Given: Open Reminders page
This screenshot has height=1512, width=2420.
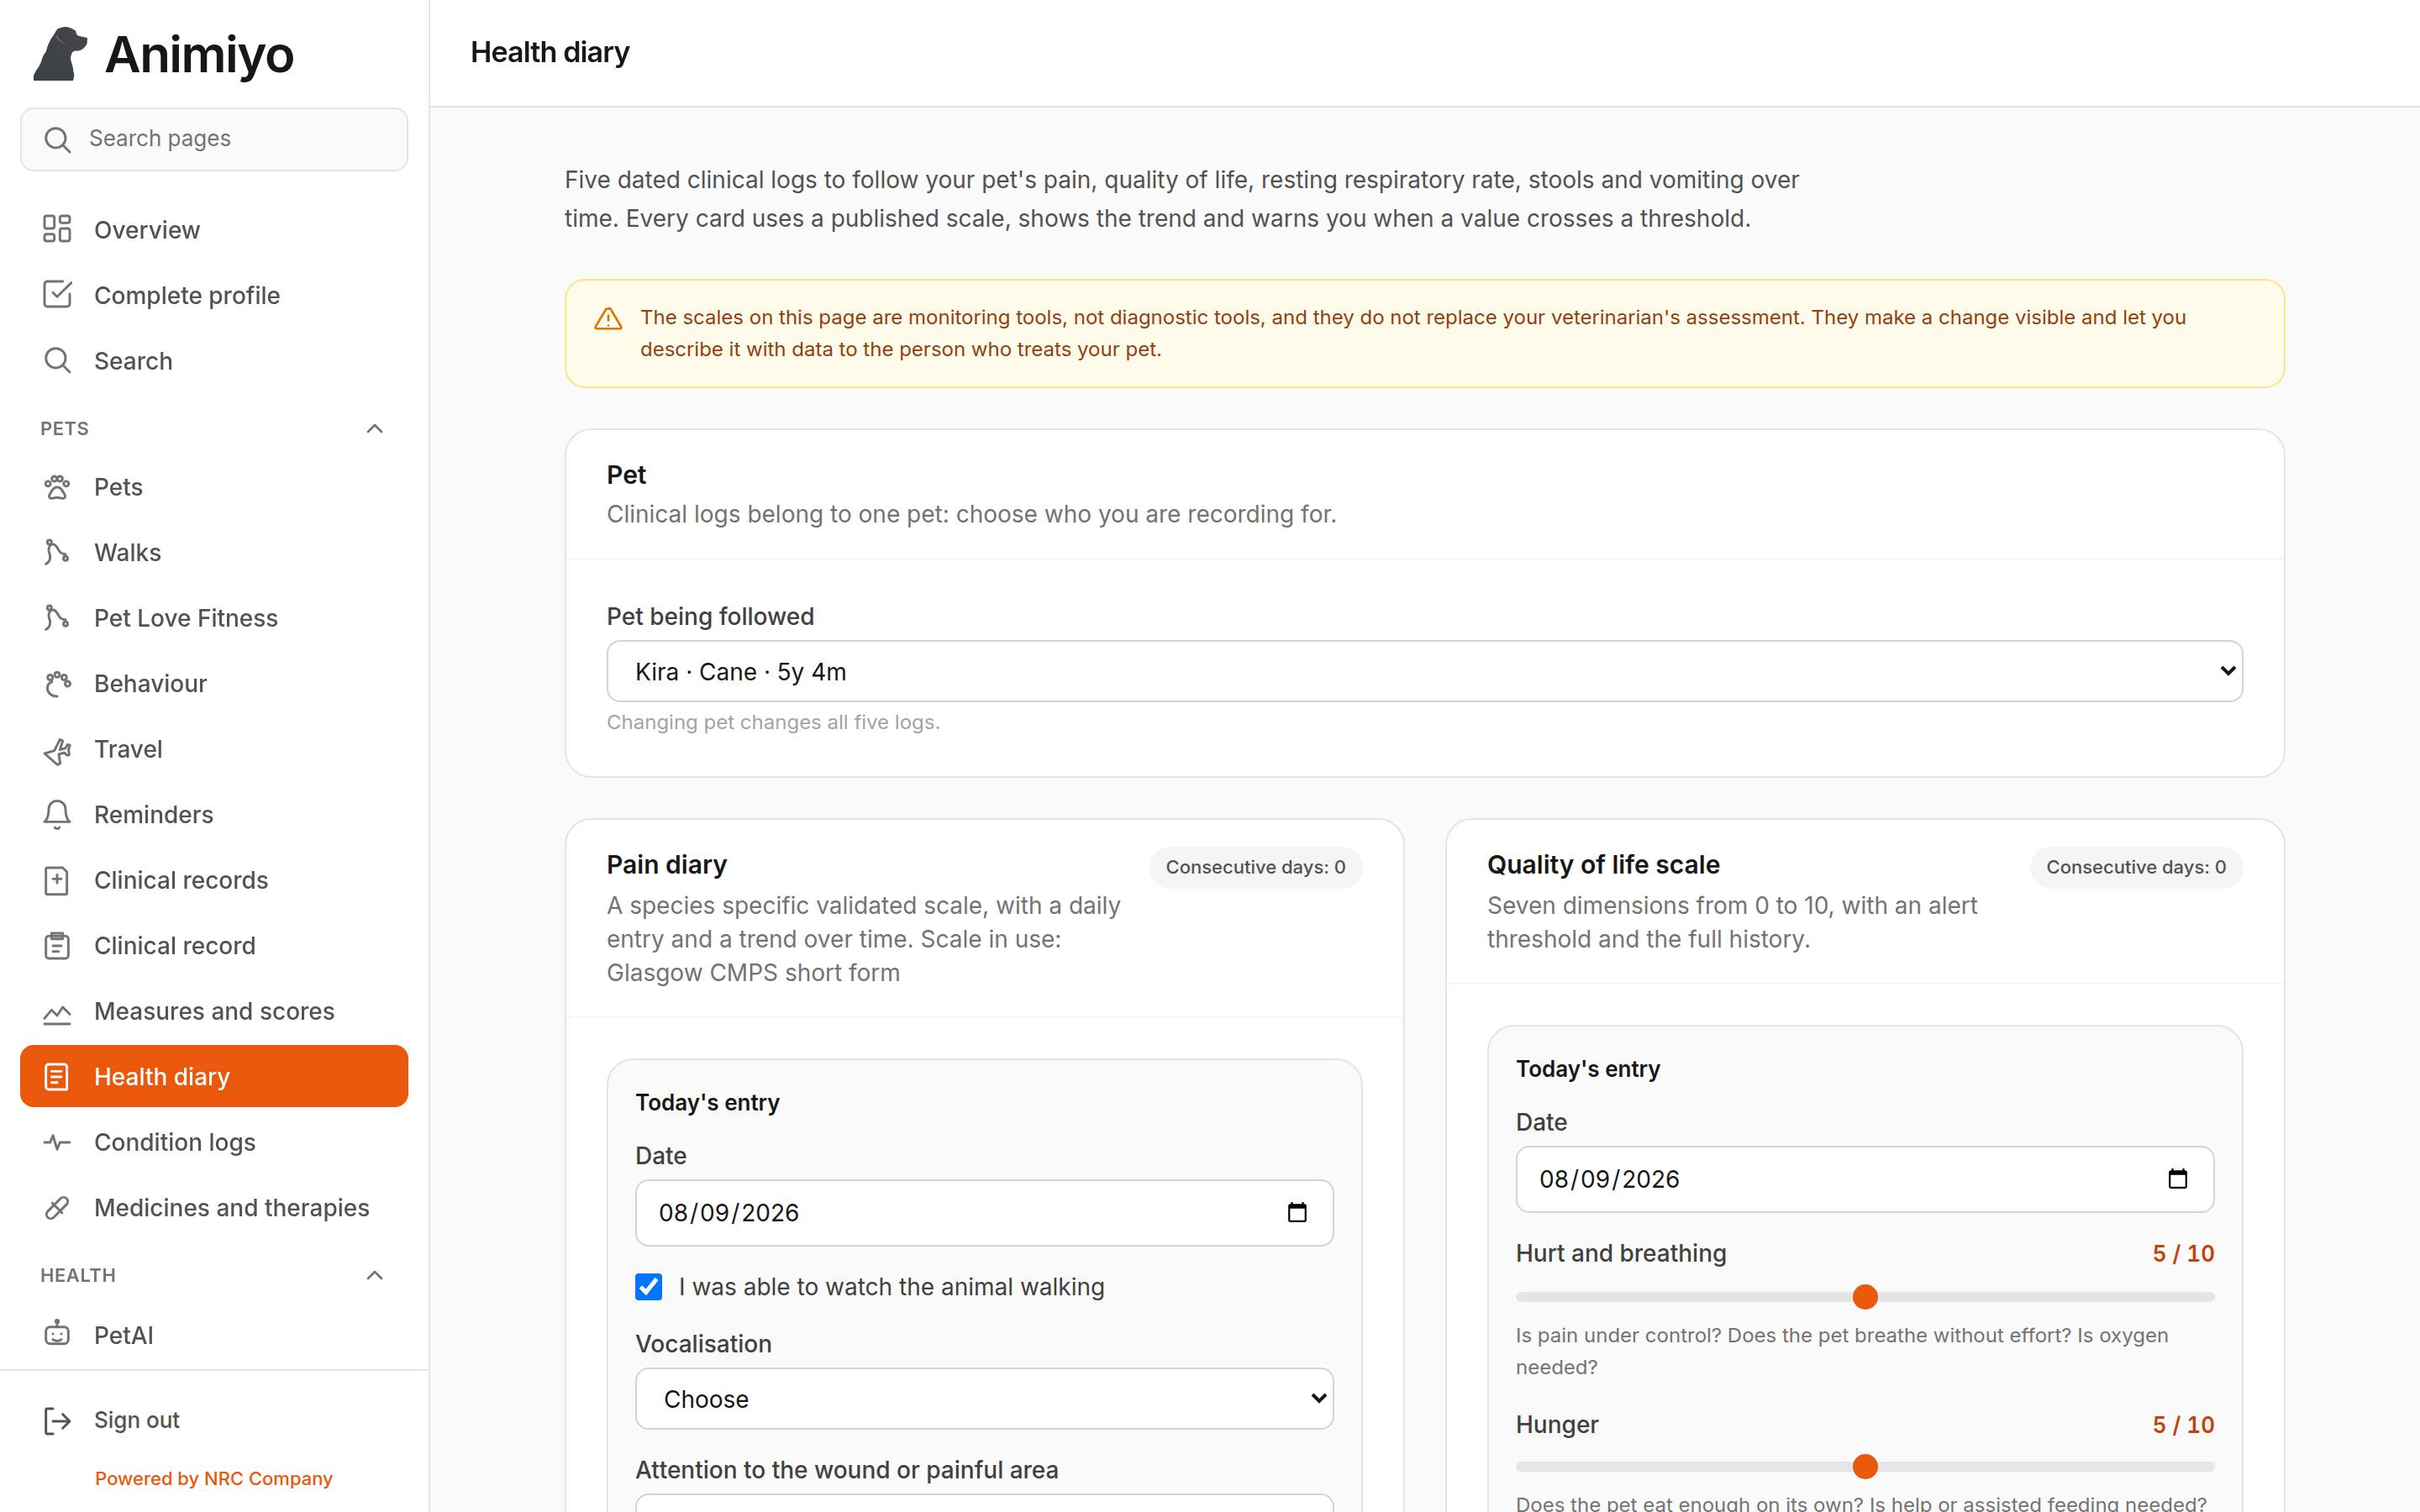Looking at the screenshot, I should point(214,814).
